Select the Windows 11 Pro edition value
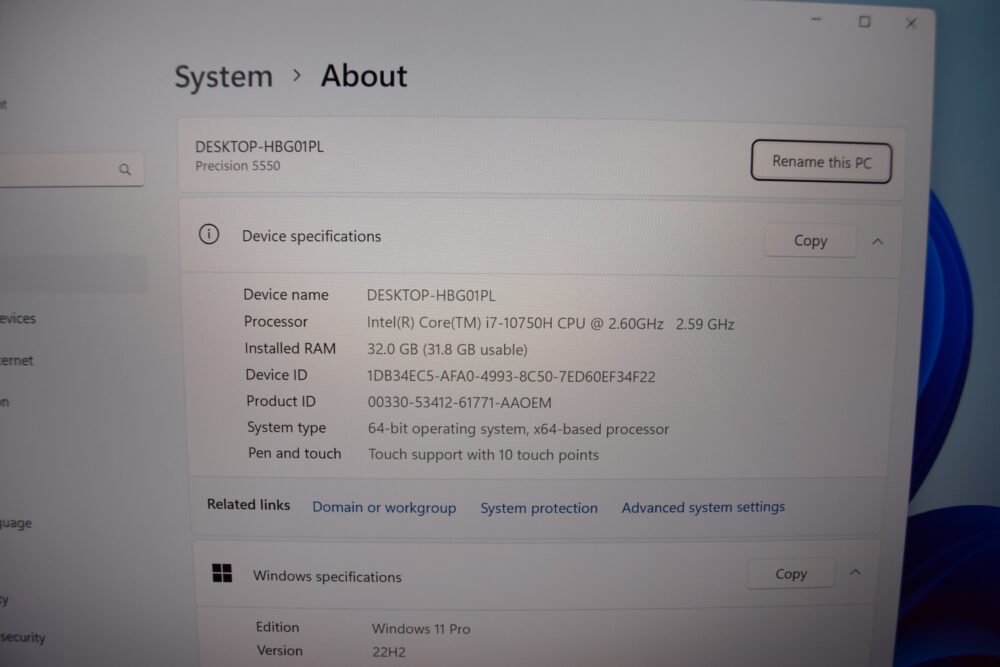Viewport: 1000px width, 667px height. click(x=421, y=629)
